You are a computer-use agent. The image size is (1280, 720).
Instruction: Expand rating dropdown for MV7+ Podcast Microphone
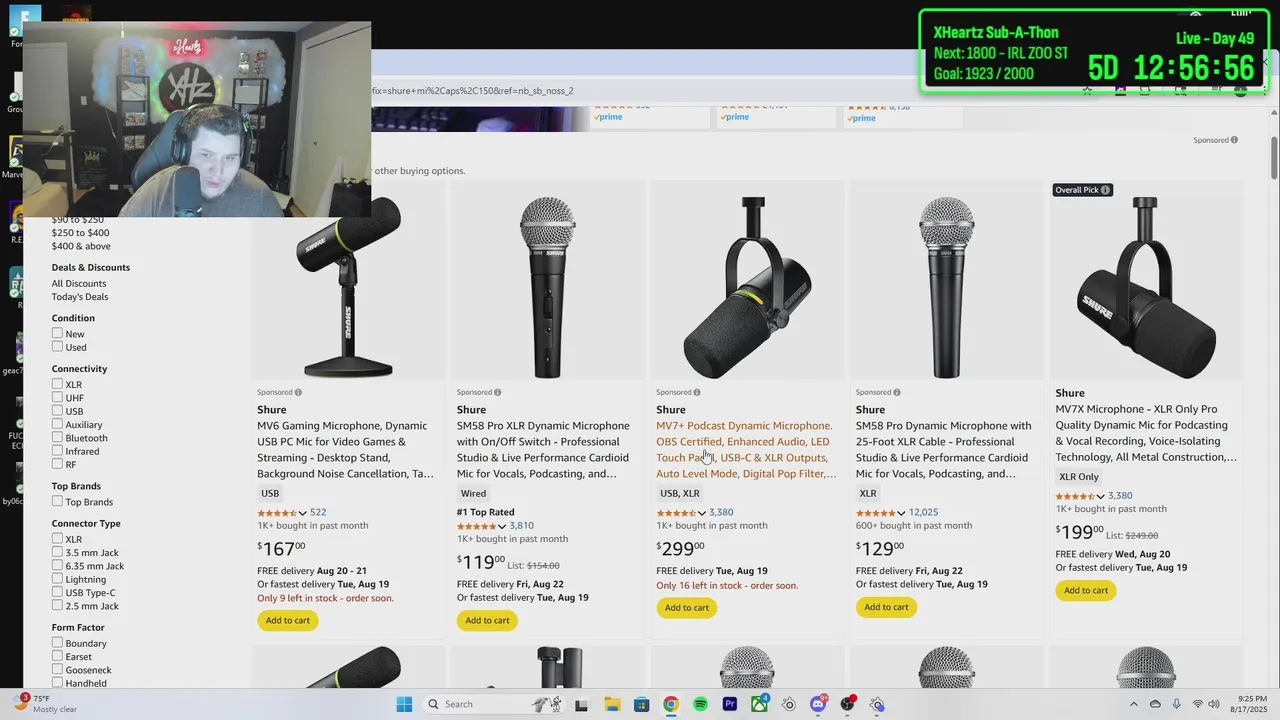click(x=701, y=513)
